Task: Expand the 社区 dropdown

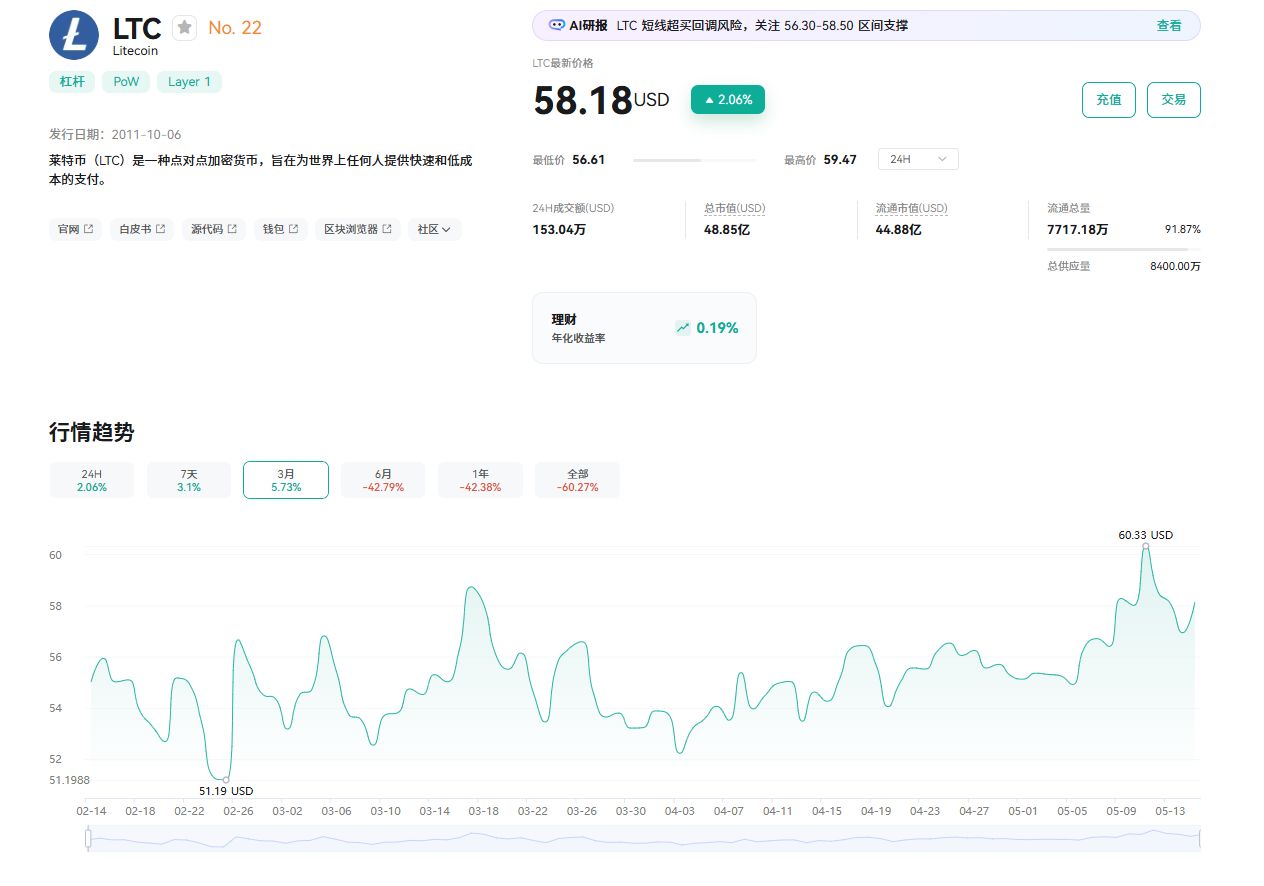Action: [x=434, y=229]
